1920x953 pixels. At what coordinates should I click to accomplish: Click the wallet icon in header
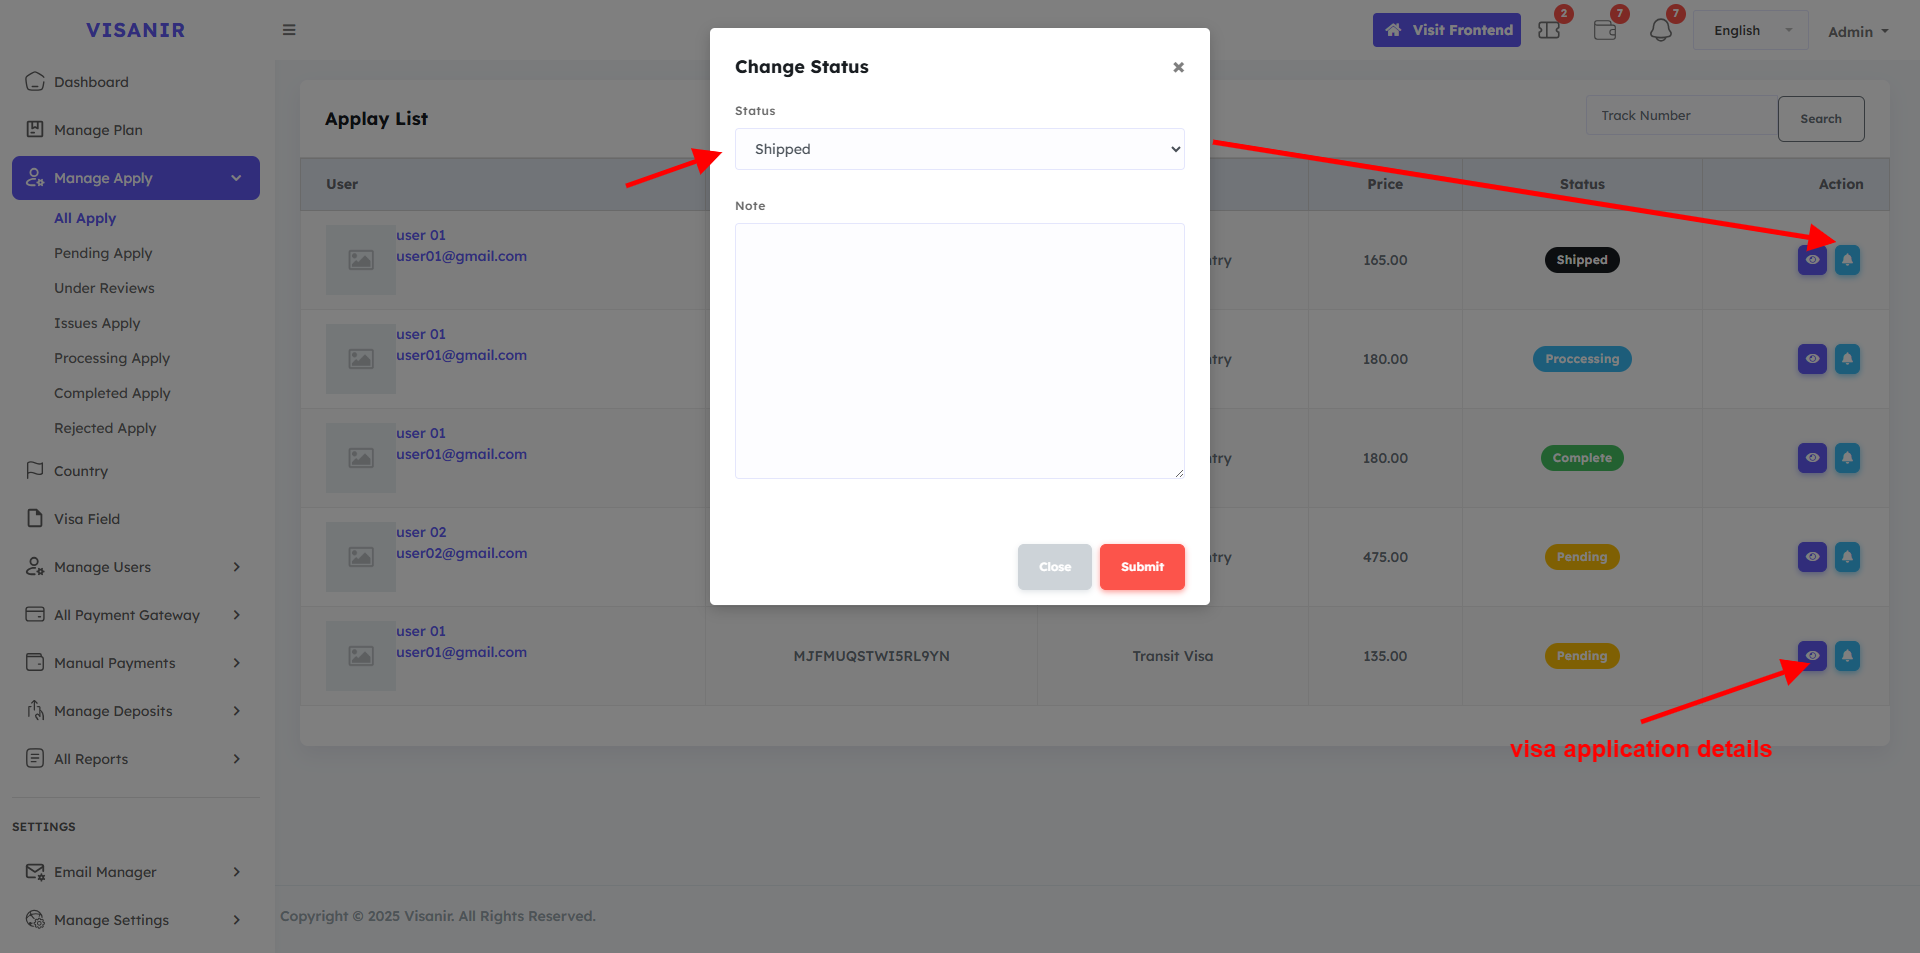click(x=1605, y=30)
